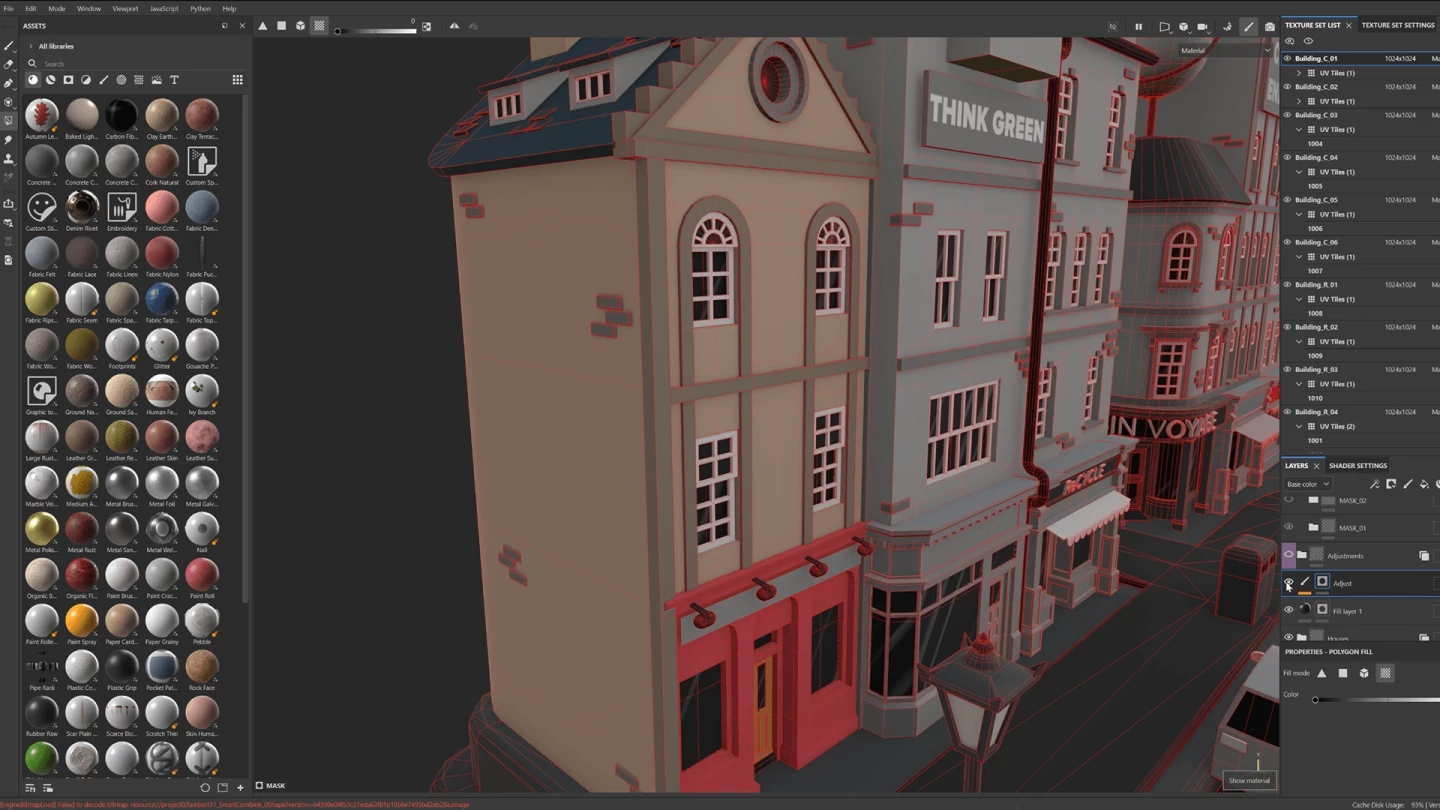Open the Base color channel dropdown

point(1306,483)
